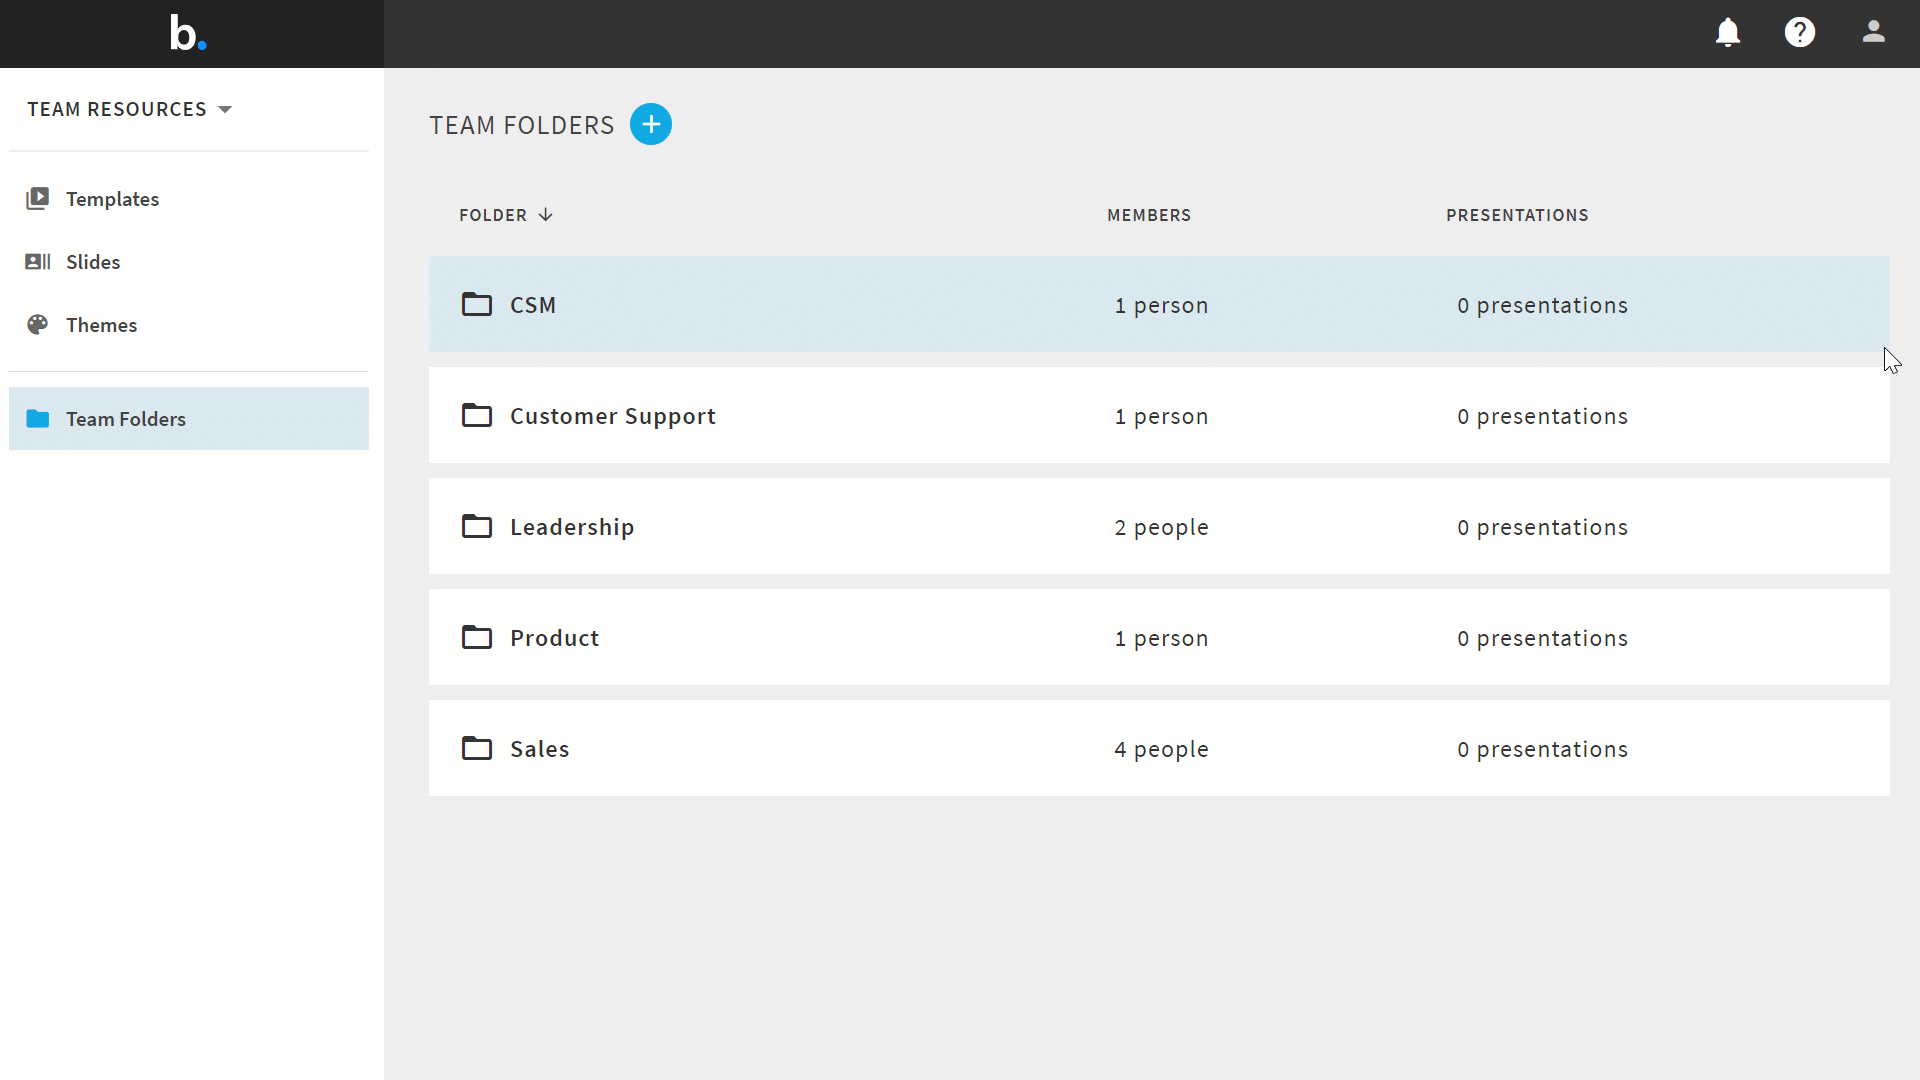
Task: Click '0 presentations' in Leadership row
Action: pos(1543,527)
